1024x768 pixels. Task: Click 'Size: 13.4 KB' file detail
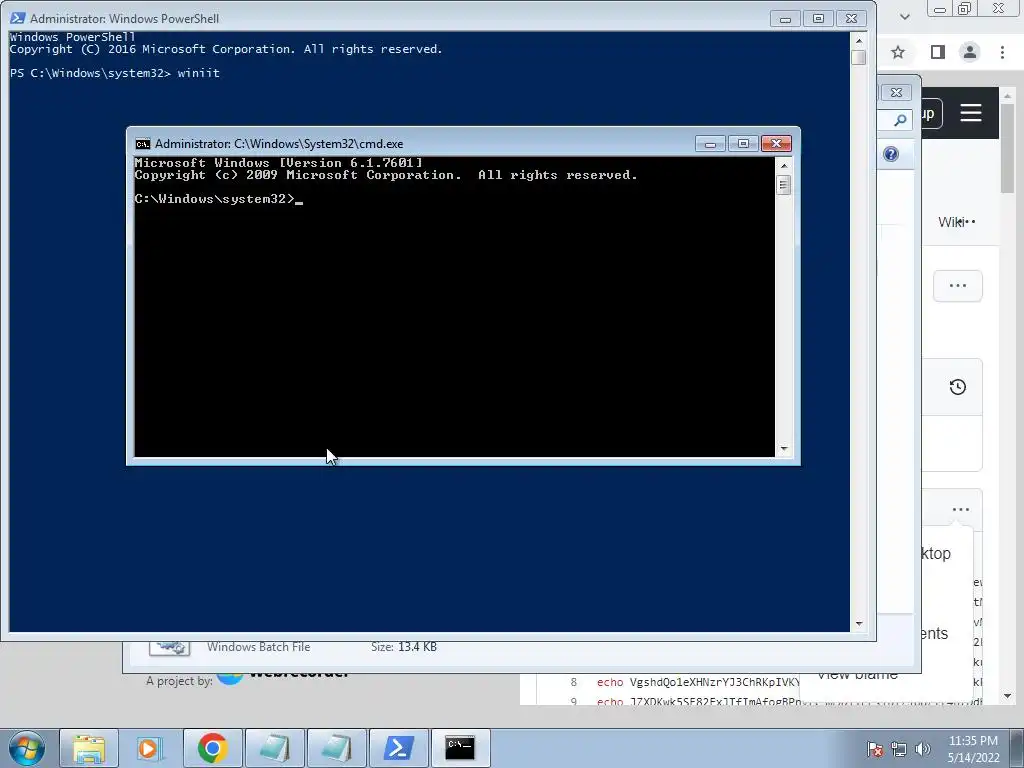tap(404, 647)
